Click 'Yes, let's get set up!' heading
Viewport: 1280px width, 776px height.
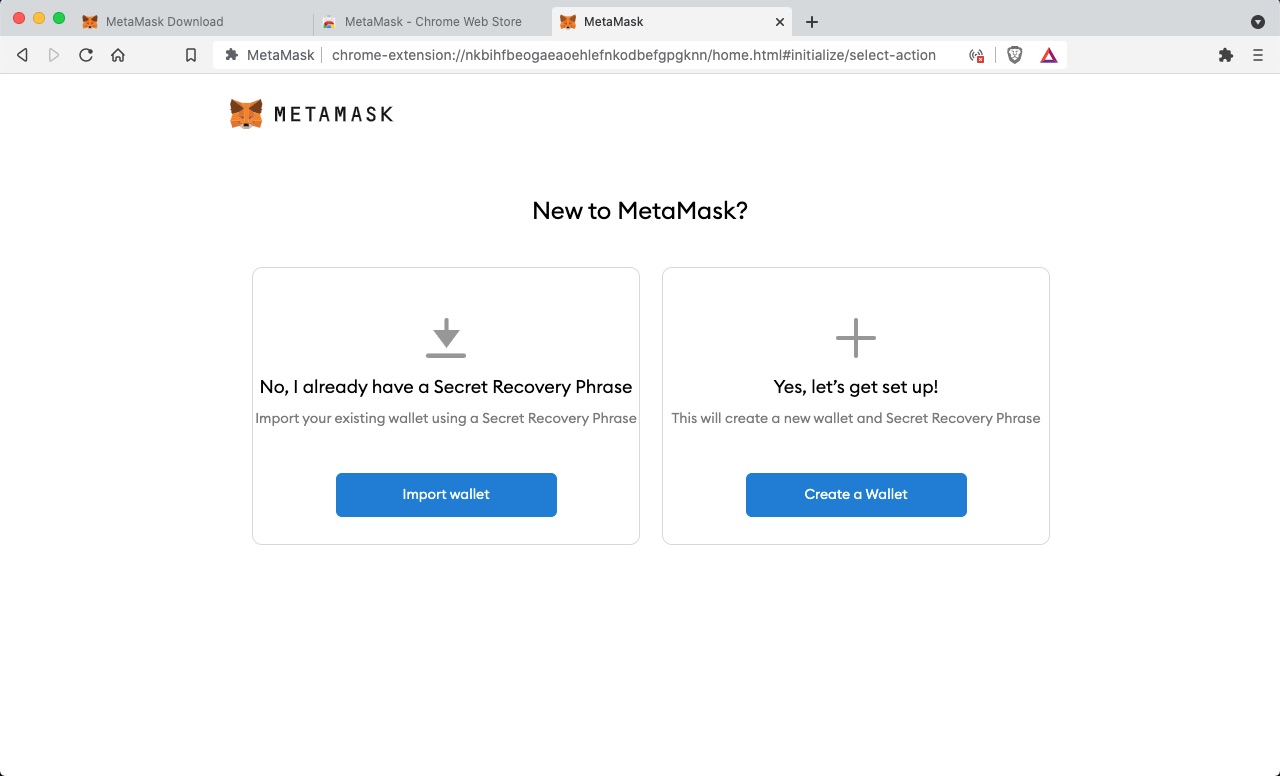856,387
